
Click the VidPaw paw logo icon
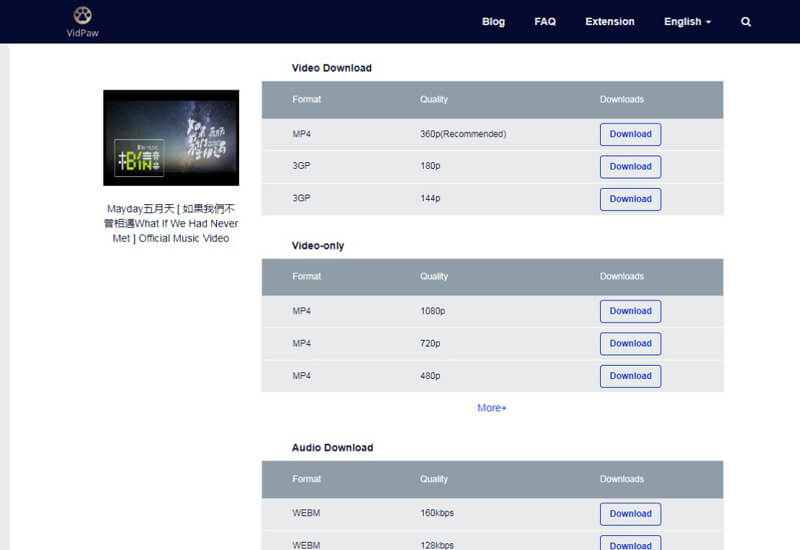(83, 15)
